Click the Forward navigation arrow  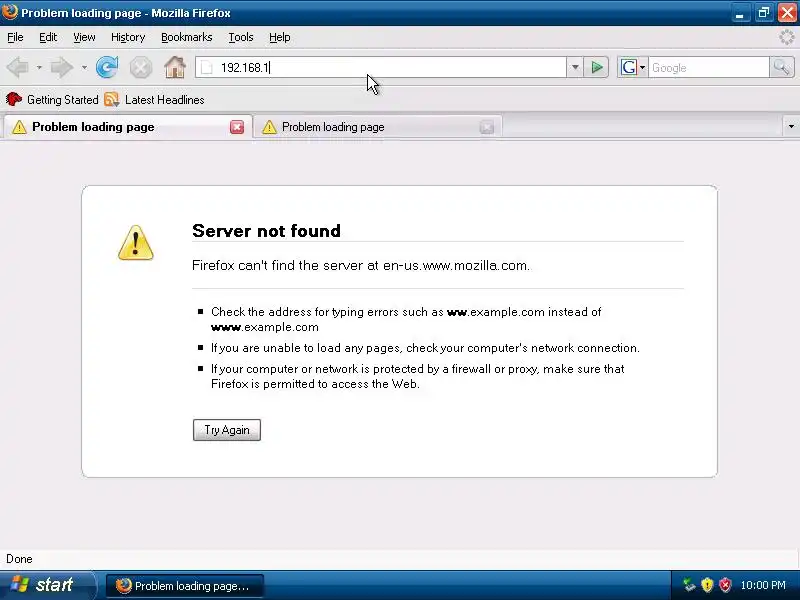coord(62,67)
